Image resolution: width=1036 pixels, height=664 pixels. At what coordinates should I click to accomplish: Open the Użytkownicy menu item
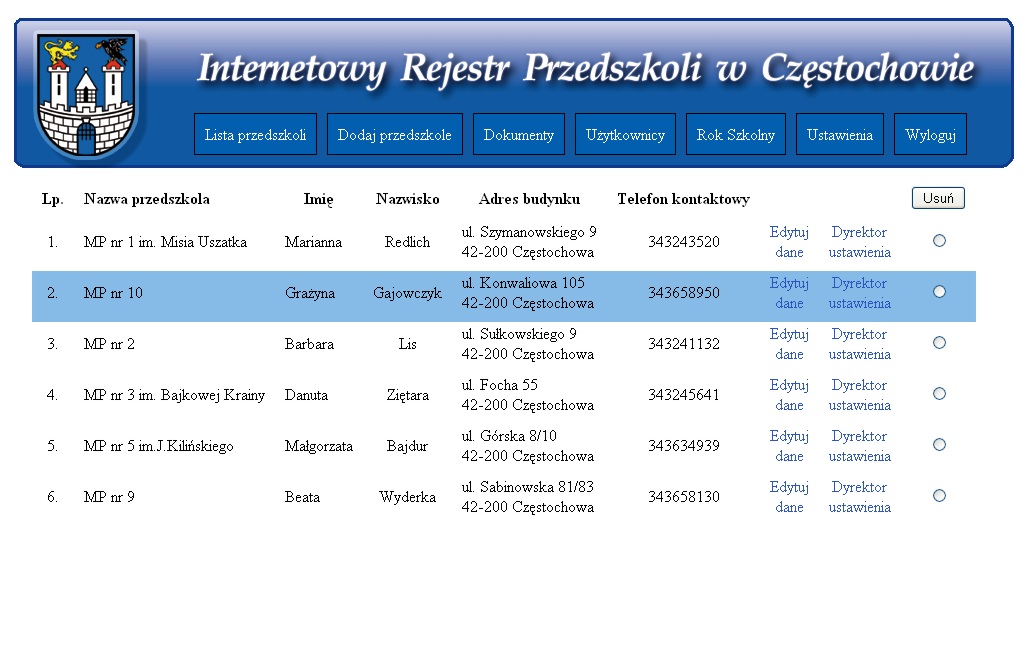pyautogui.click(x=625, y=135)
